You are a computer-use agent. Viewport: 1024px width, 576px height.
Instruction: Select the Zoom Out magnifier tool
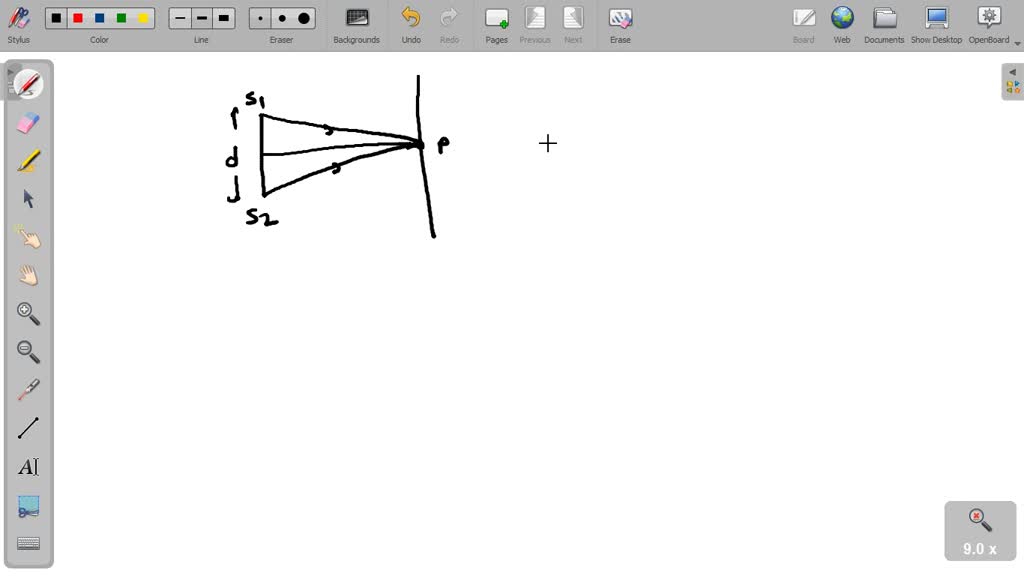(x=27, y=351)
